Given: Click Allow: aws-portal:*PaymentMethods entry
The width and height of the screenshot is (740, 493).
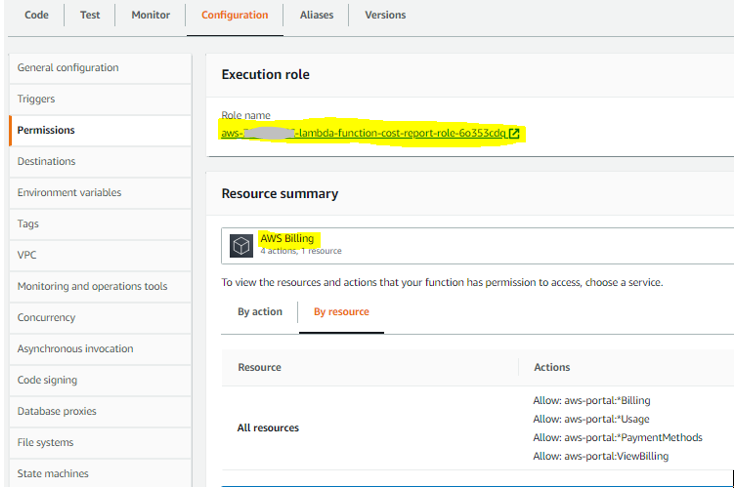Looking at the screenshot, I should 618,438.
